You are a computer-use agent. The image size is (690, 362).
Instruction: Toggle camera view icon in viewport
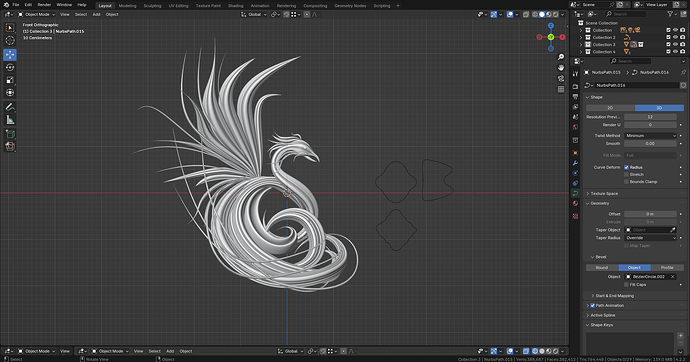tap(561, 78)
